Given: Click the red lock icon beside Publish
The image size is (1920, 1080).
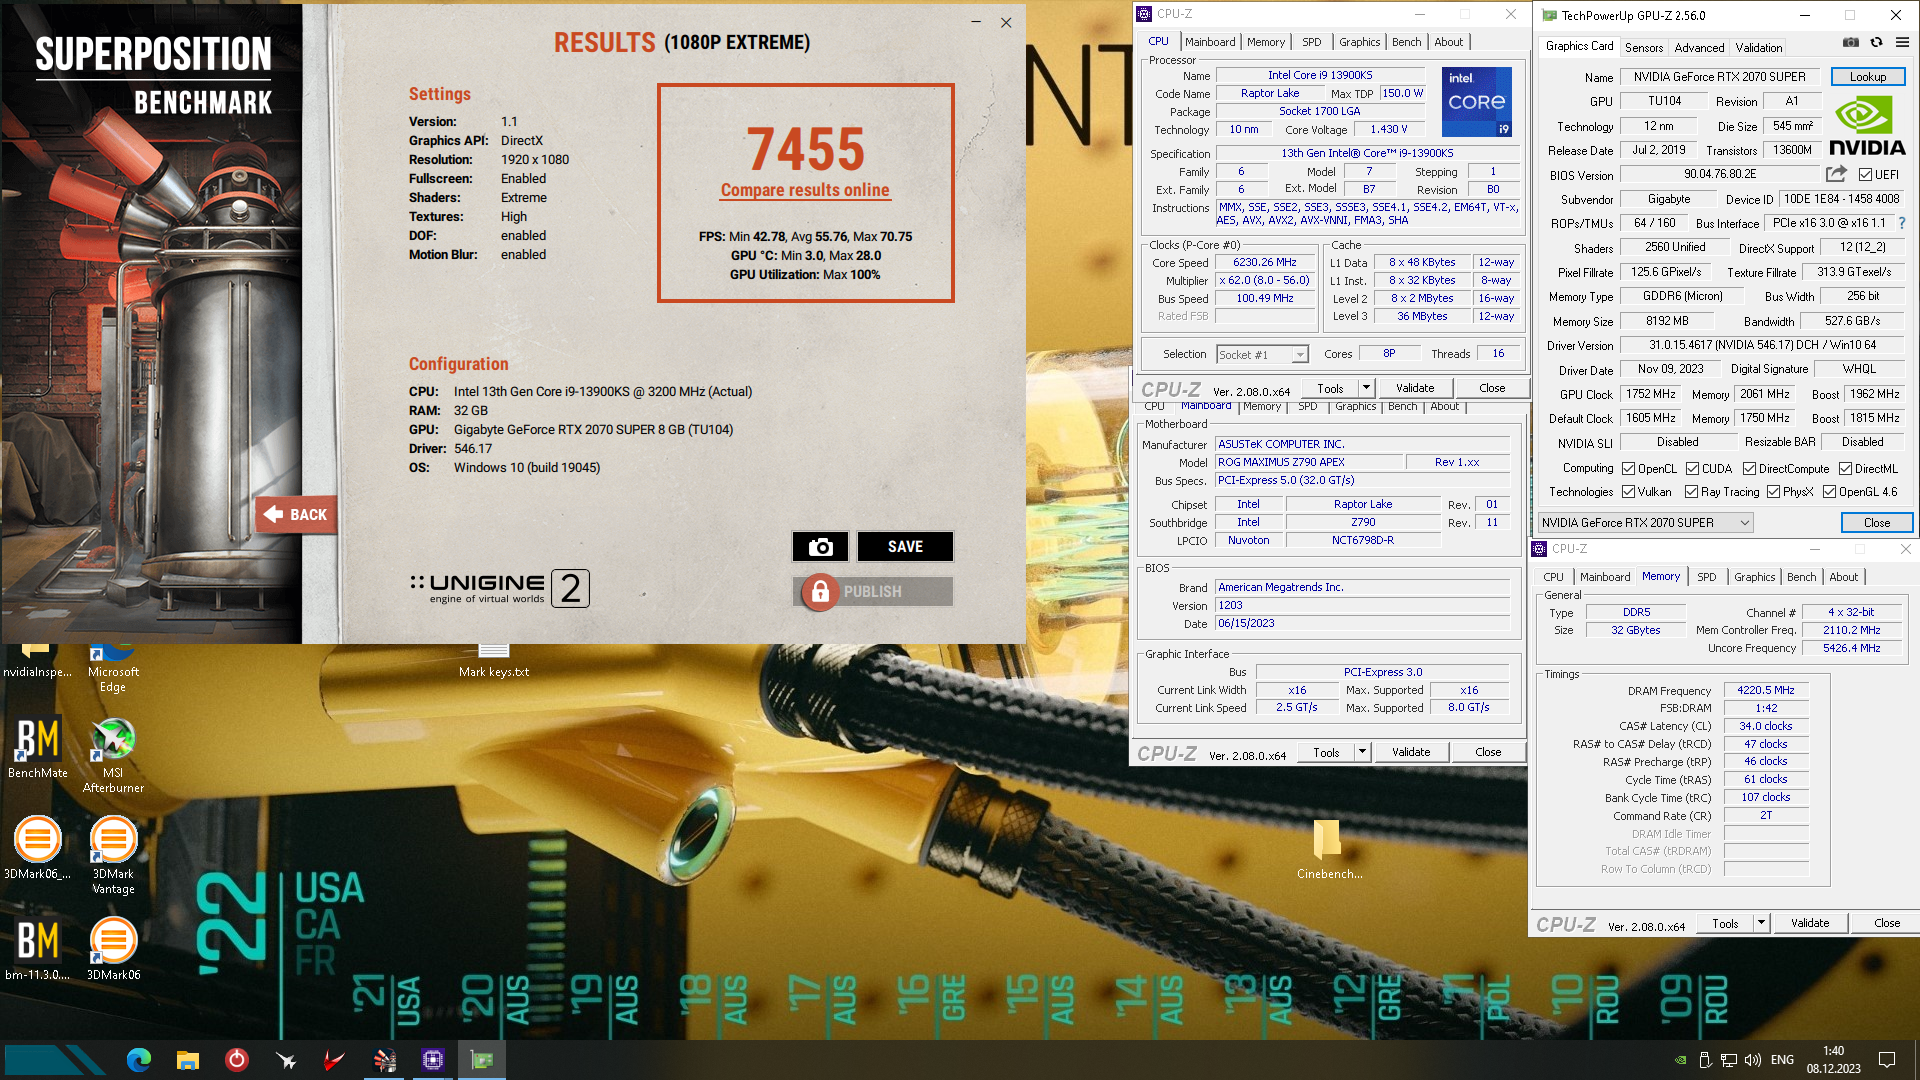Looking at the screenshot, I should click(x=820, y=592).
